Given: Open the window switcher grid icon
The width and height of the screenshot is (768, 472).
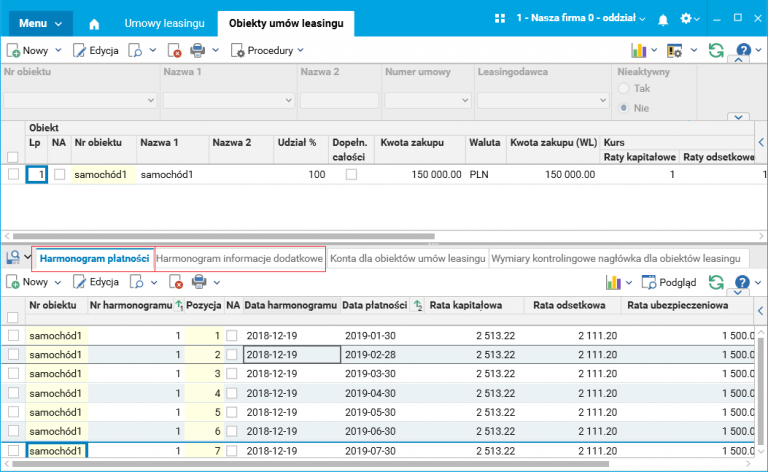Looking at the screenshot, I should click(x=500, y=19).
